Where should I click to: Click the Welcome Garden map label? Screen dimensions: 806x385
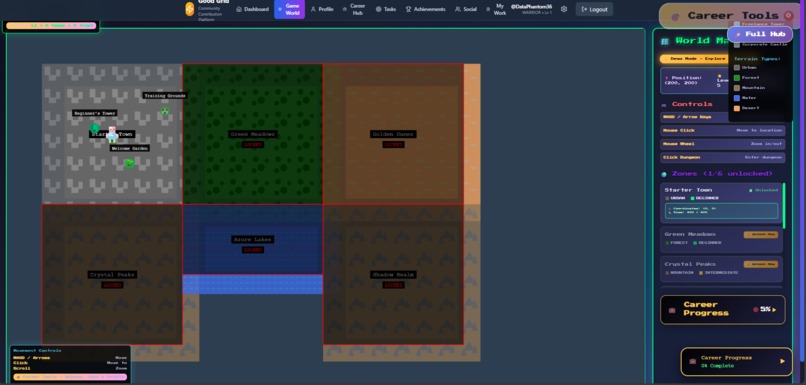click(x=130, y=149)
